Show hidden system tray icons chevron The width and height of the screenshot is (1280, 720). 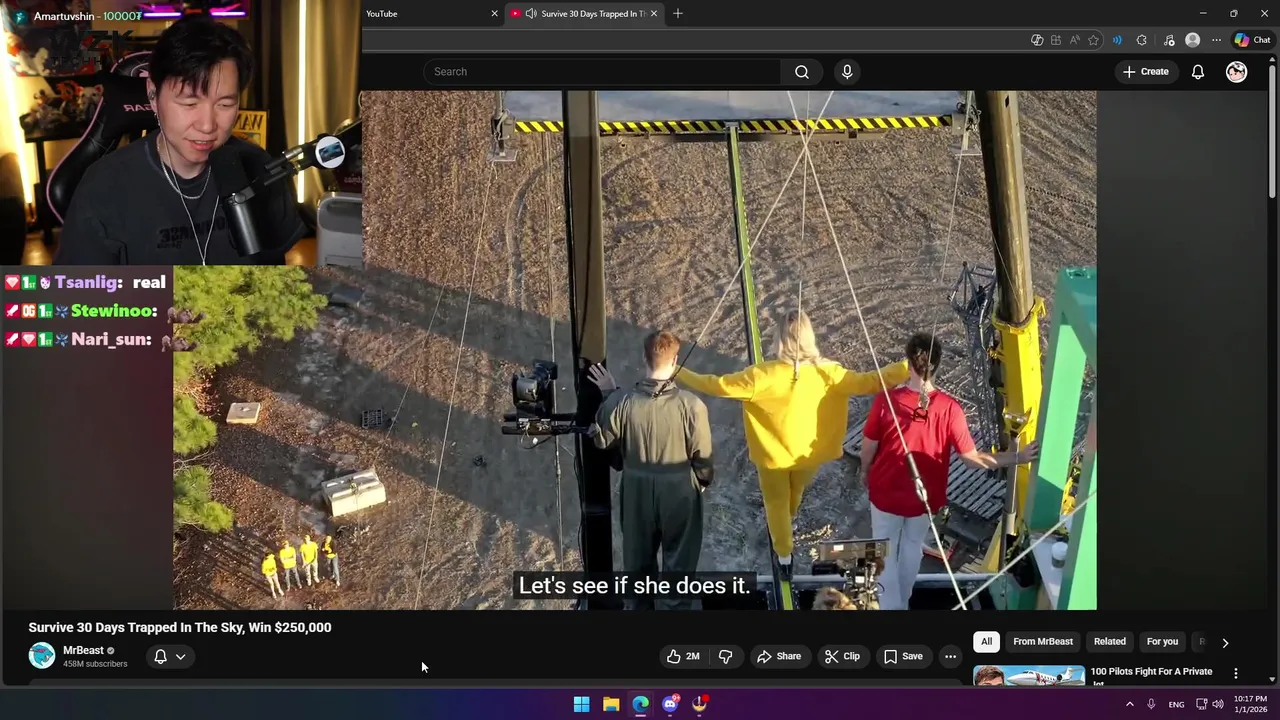(1130, 704)
